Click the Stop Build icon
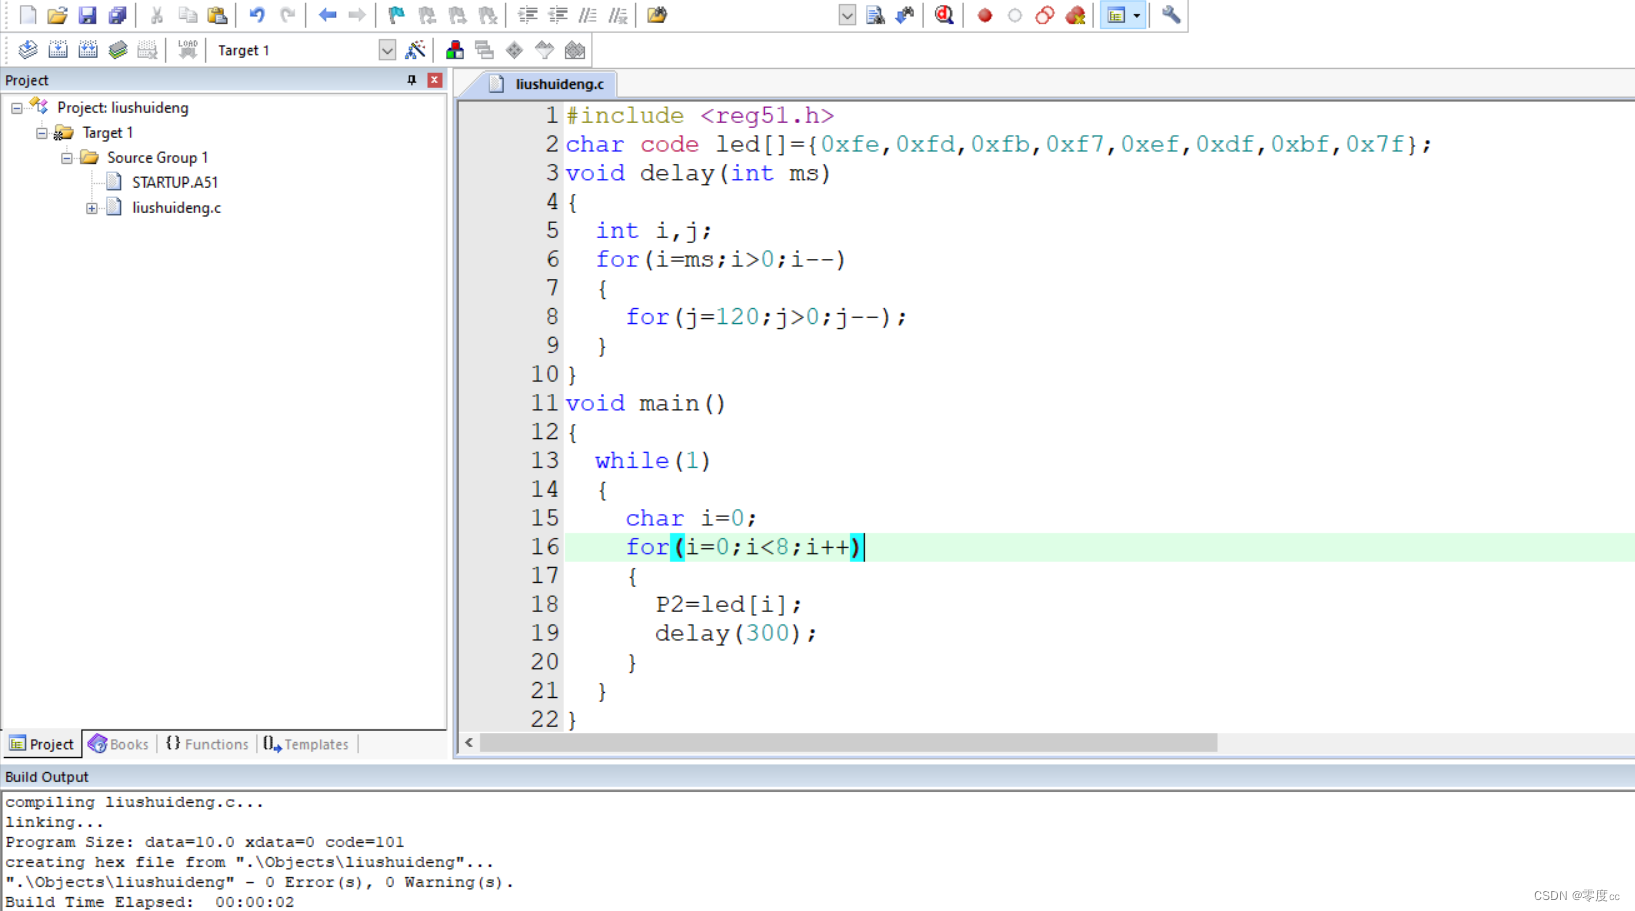Image resolution: width=1635 pixels, height=911 pixels. point(147,50)
